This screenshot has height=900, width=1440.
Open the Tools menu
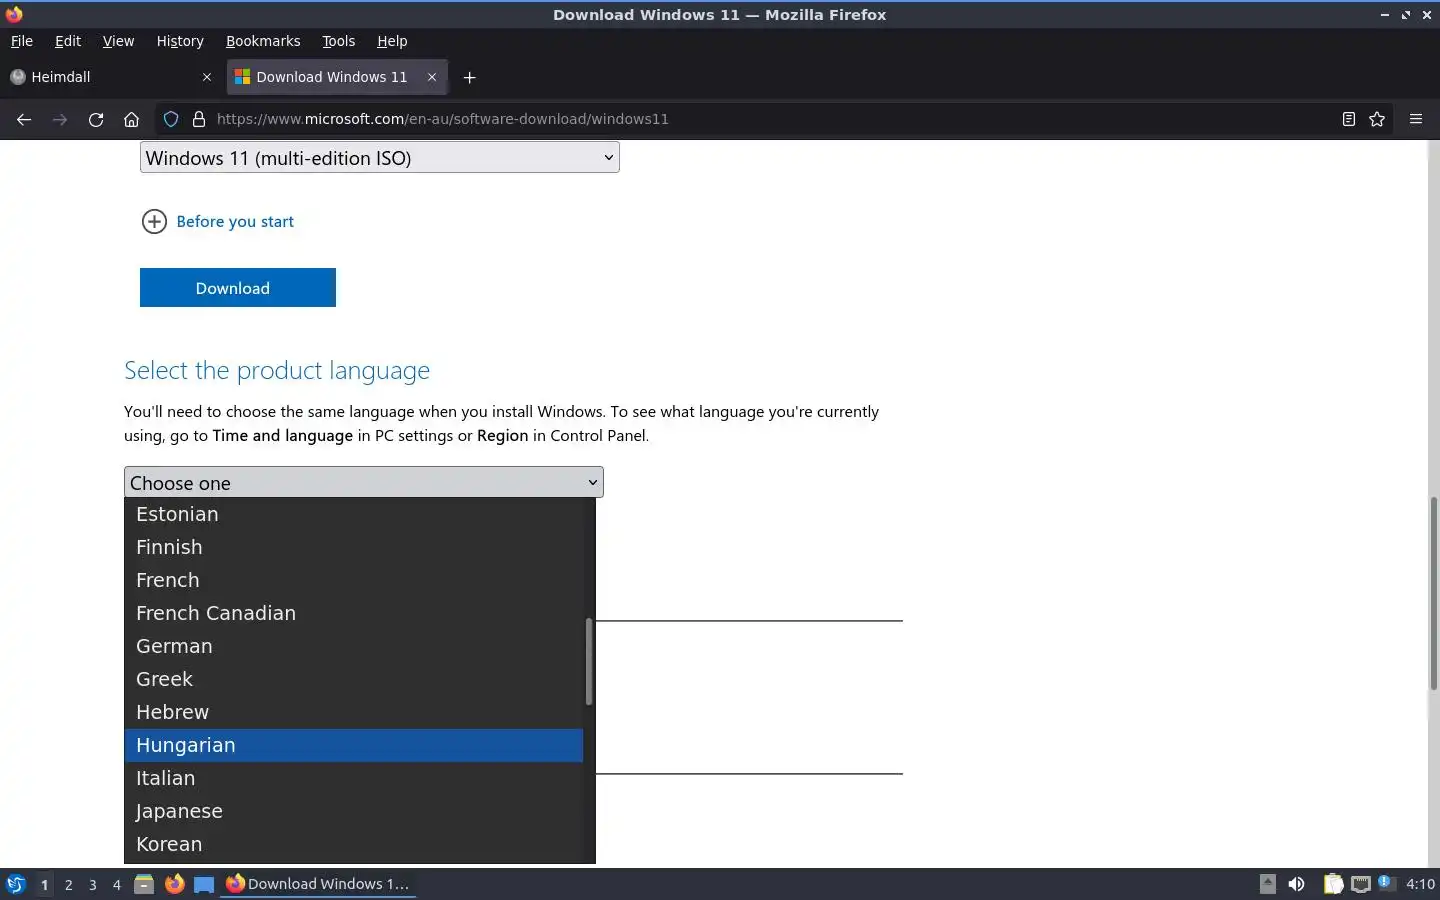pos(339,41)
